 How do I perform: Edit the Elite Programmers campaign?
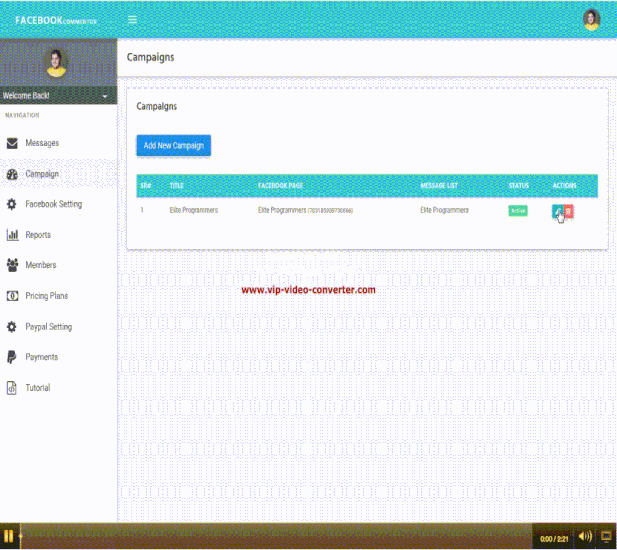coord(558,212)
